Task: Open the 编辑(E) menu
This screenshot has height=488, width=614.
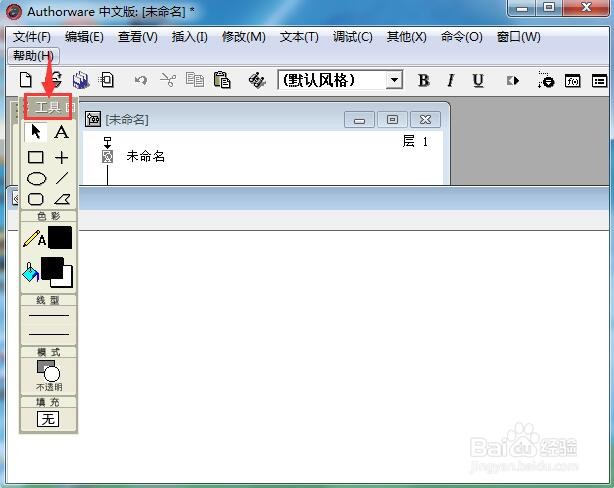Action: (84, 37)
